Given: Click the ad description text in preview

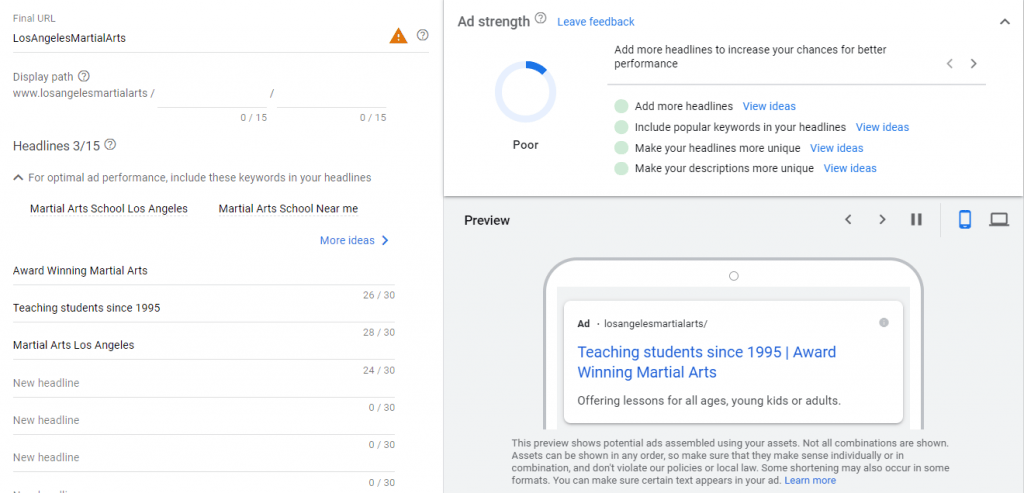Looking at the screenshot, I should pos(709,400).
